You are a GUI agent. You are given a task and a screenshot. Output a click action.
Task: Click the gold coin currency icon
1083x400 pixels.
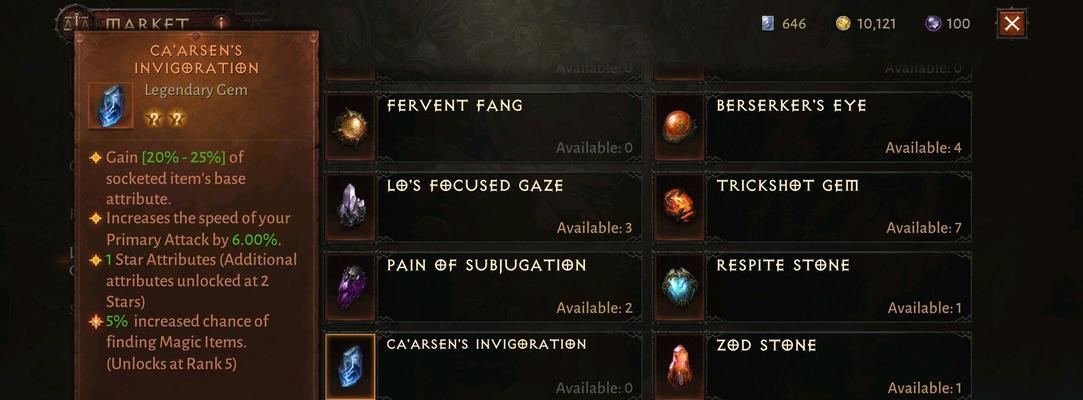[x=843, y=23]
